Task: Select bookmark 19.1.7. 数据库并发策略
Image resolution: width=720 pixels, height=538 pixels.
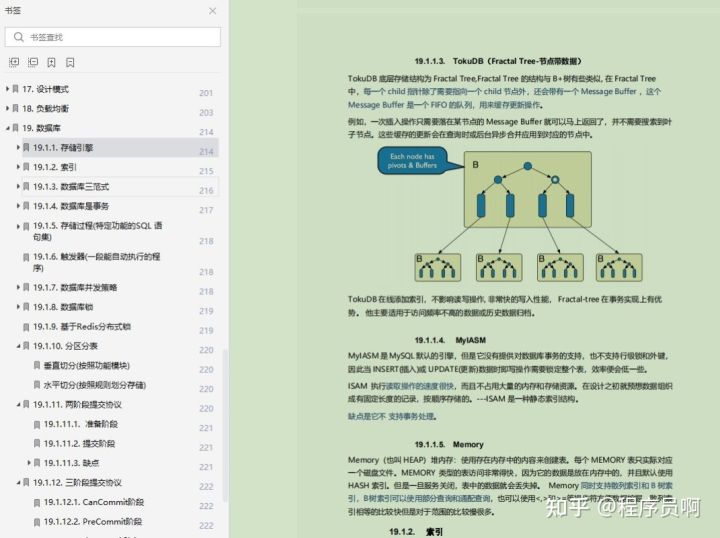Action: point(75,287)
